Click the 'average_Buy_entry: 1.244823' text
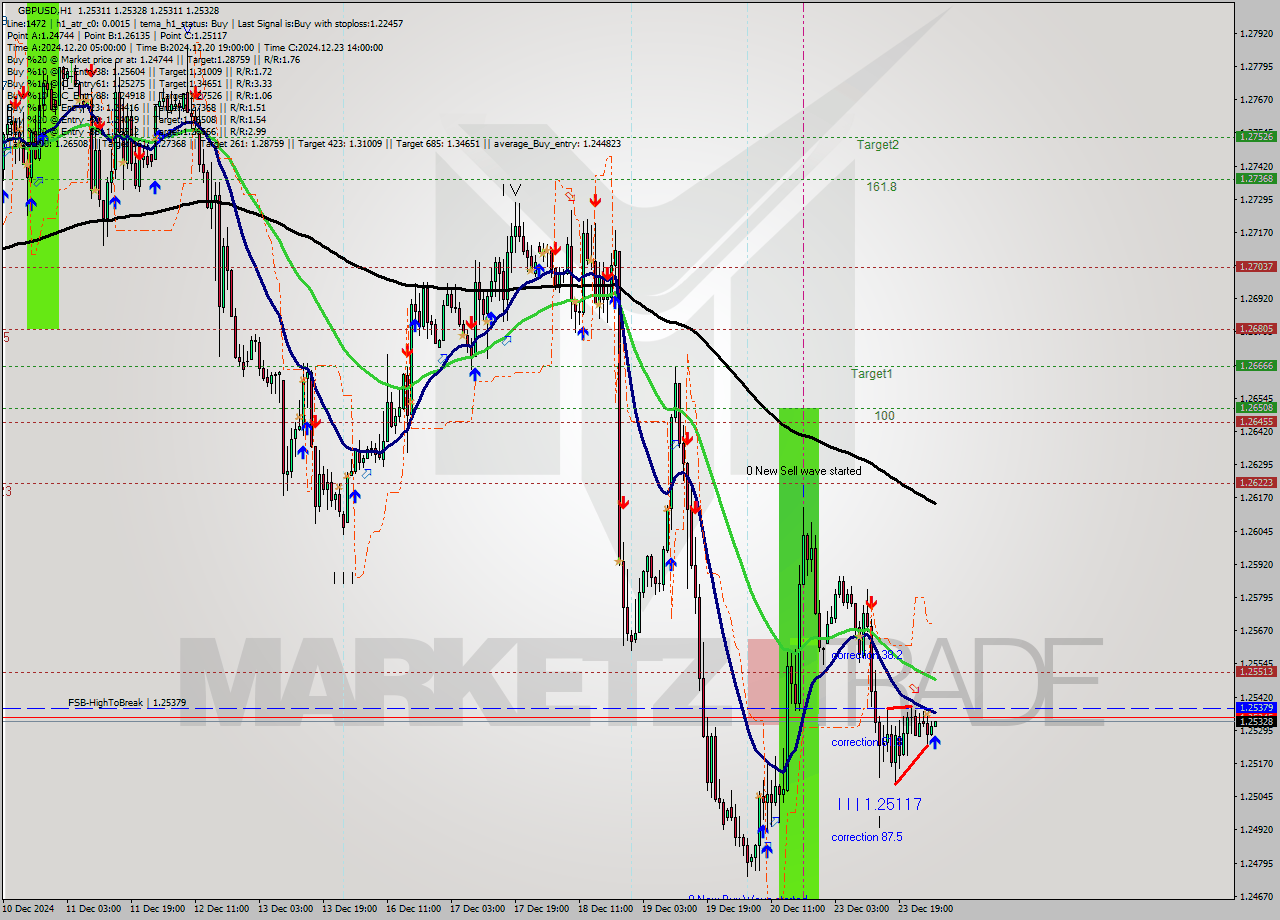This screenshot has width=1280, height=920. [556, 144]
